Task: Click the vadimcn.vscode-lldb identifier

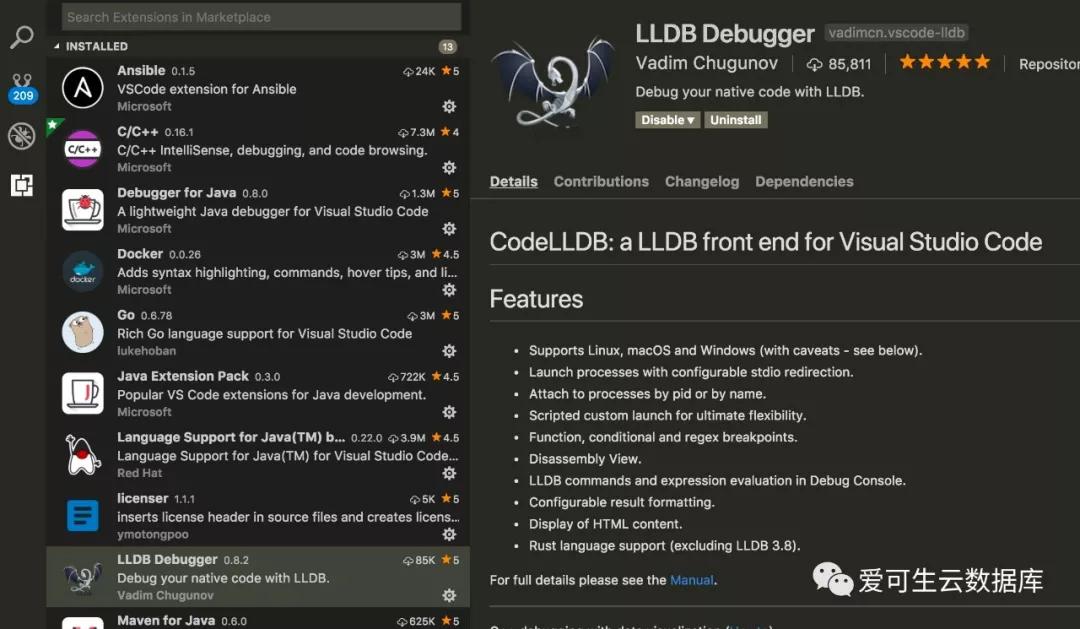Action: point(897,32)
